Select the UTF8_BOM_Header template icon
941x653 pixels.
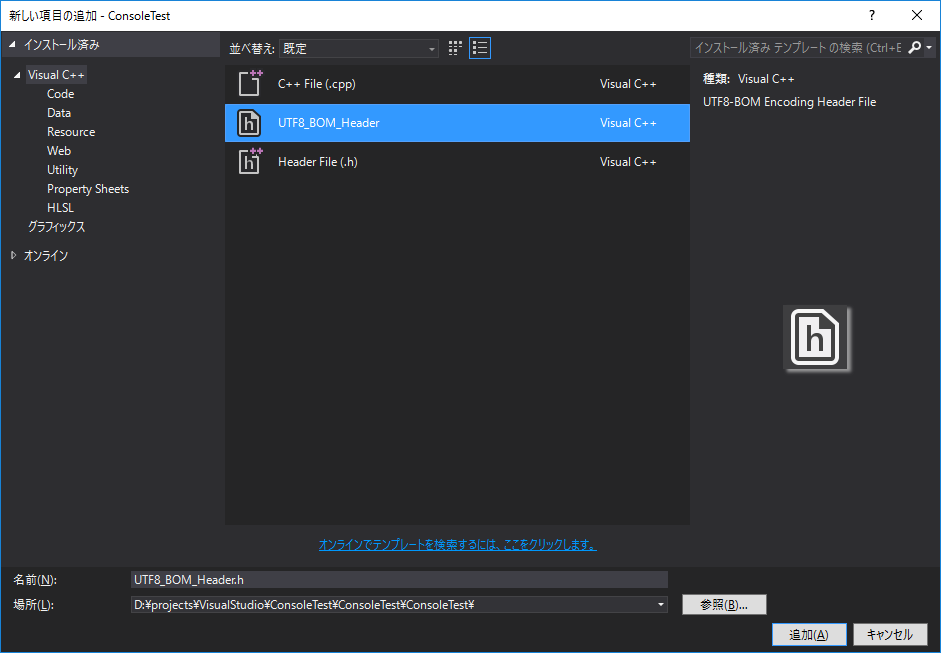click(249, 122)
